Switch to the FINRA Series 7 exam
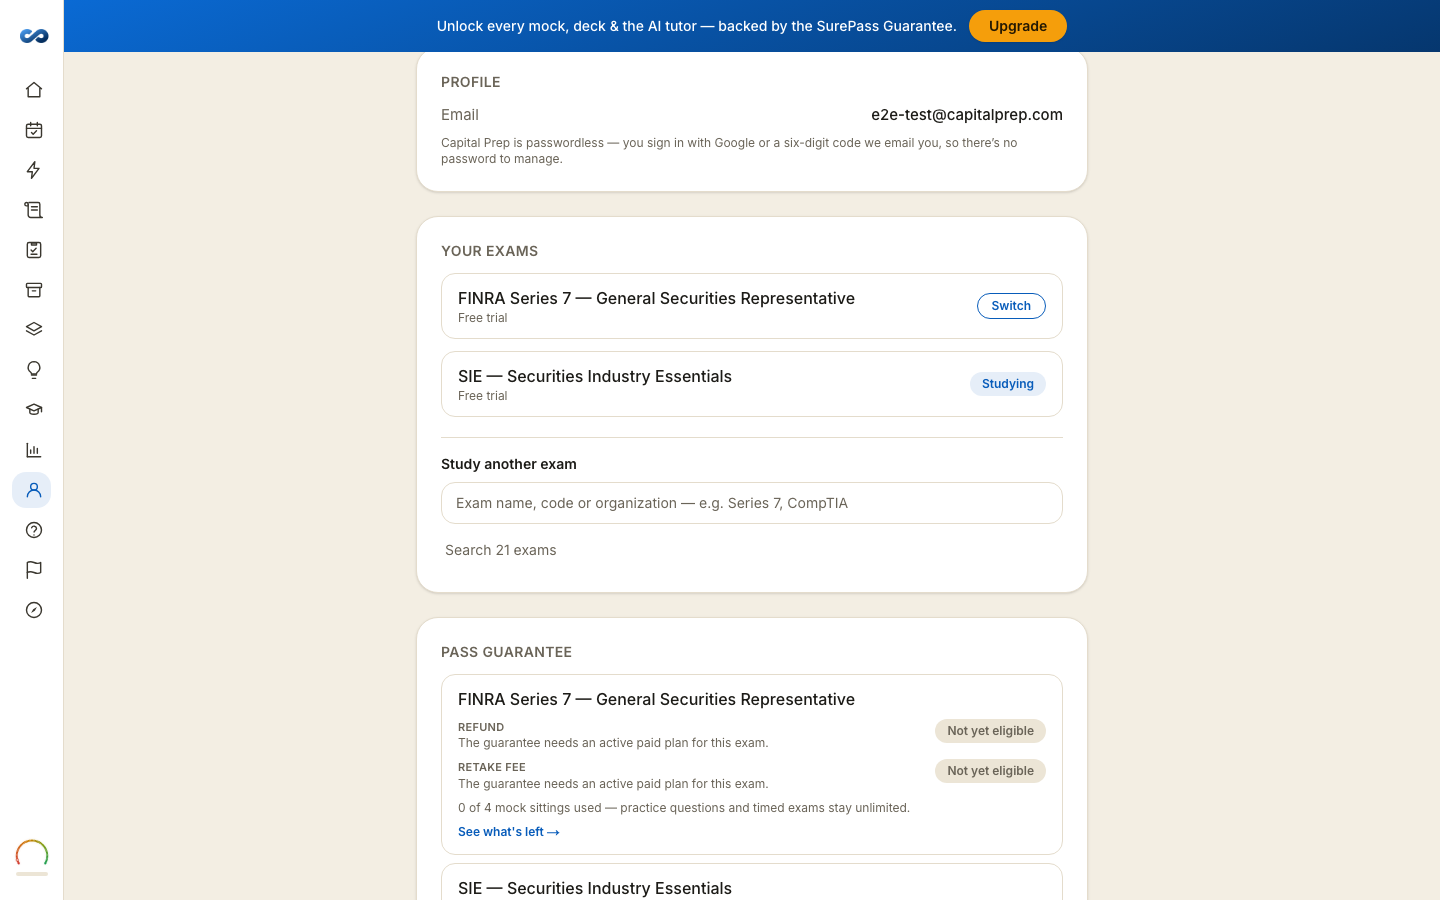The width and height of the screenshot is (1440, 900). pos(1011,306)
